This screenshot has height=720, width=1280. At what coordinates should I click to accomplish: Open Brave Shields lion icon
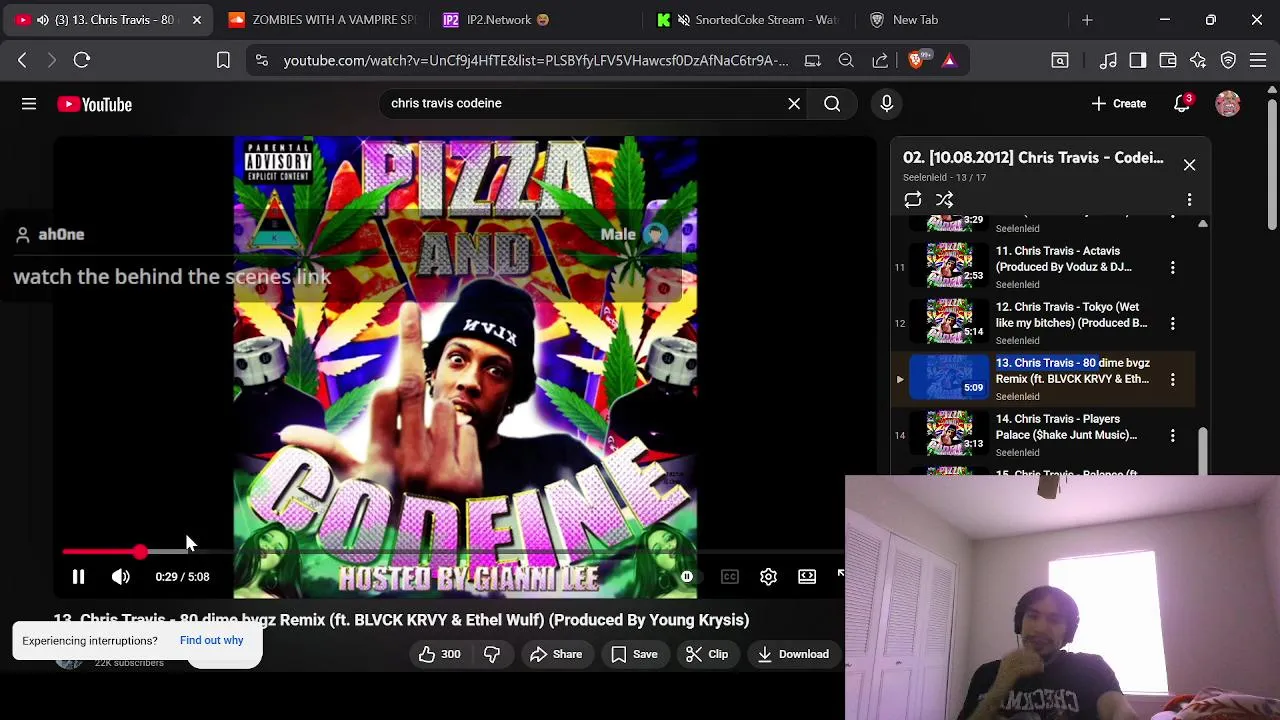917,61
